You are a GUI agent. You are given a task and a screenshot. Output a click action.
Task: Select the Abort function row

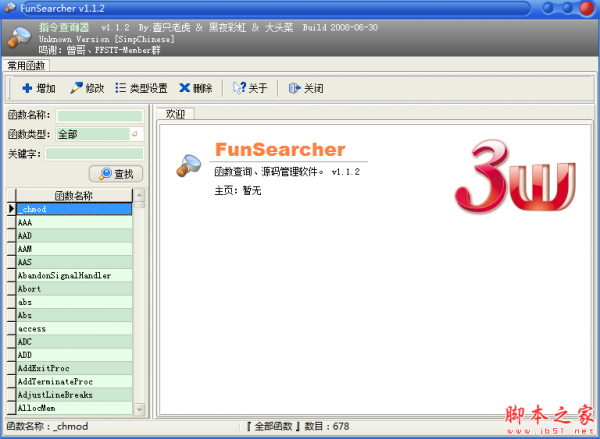point(74,289)
